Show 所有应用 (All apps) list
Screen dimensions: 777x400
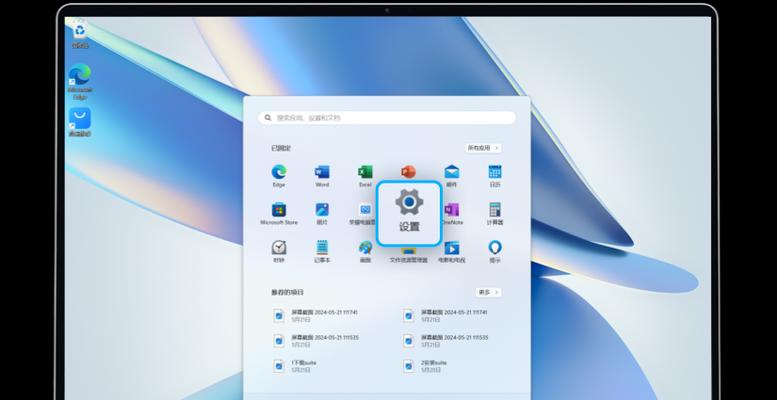(483, 148)
